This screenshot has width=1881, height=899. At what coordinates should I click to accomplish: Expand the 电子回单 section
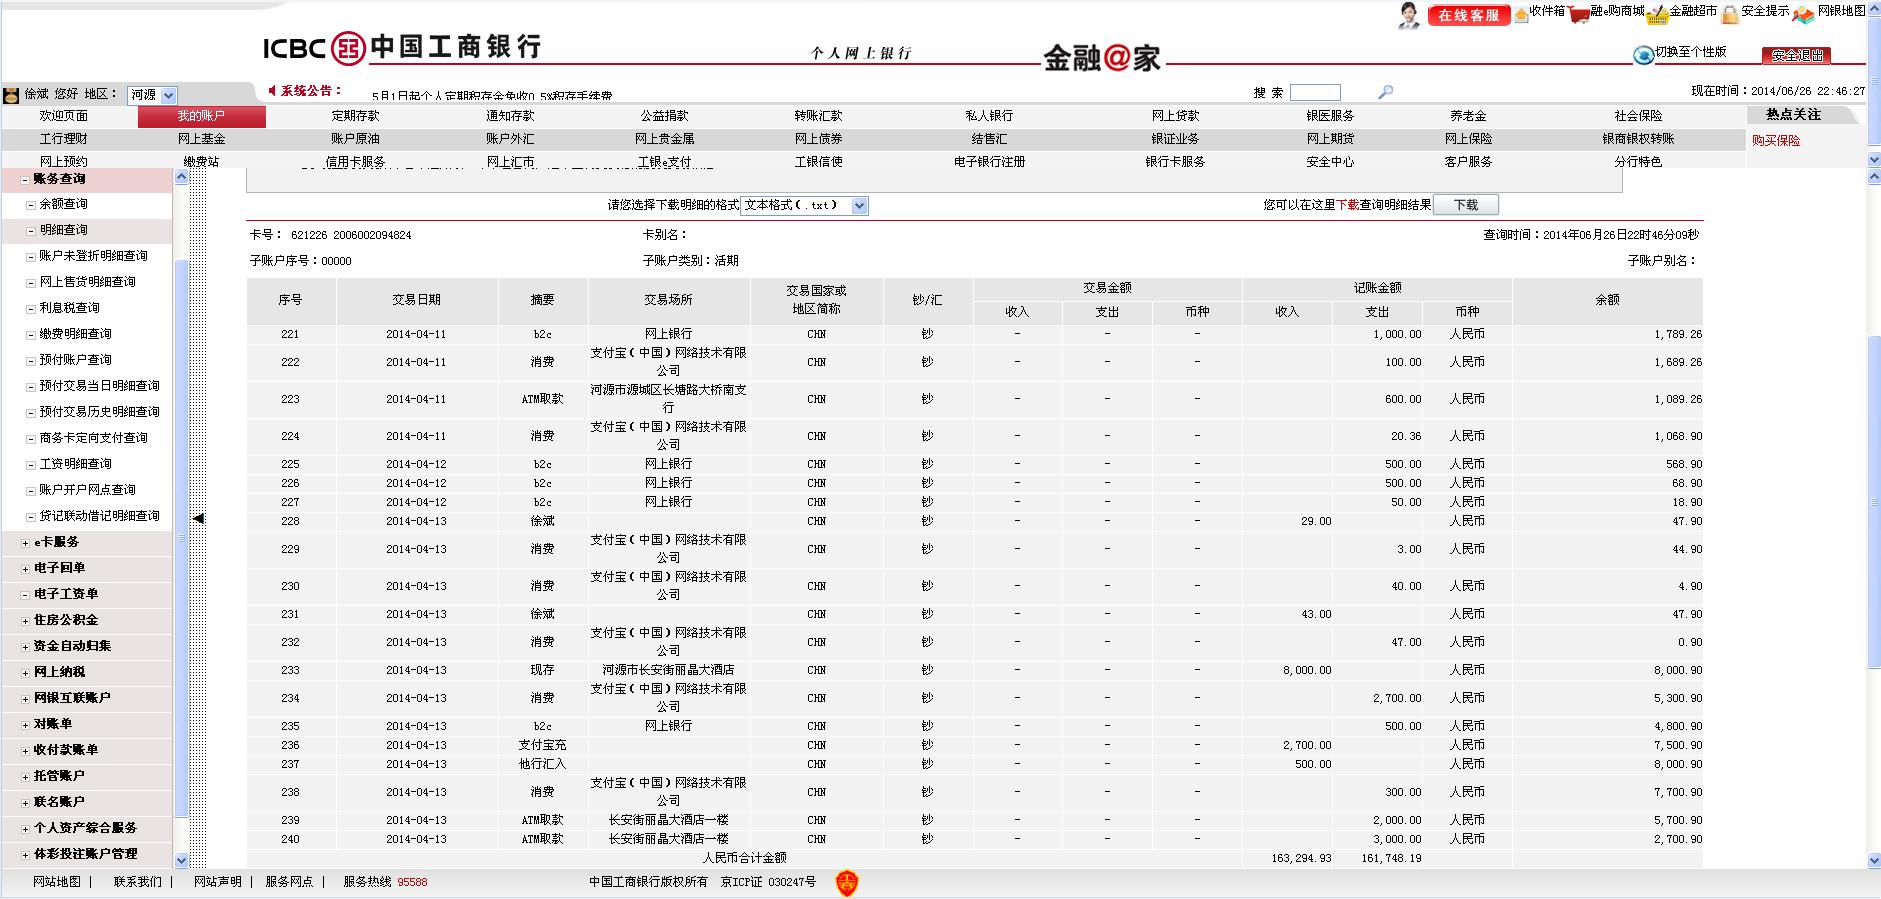coord(25,569)
